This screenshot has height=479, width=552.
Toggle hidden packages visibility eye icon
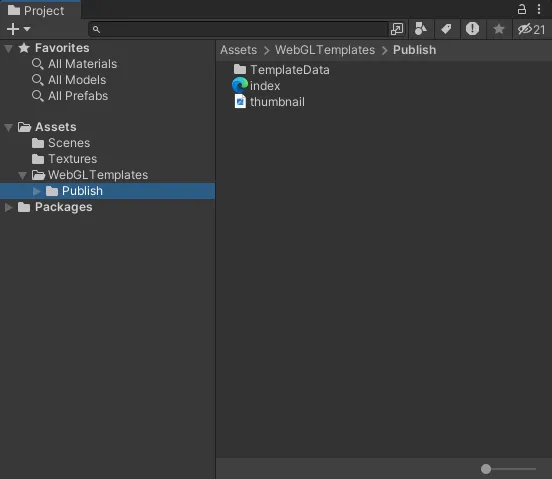coord(531,29)
